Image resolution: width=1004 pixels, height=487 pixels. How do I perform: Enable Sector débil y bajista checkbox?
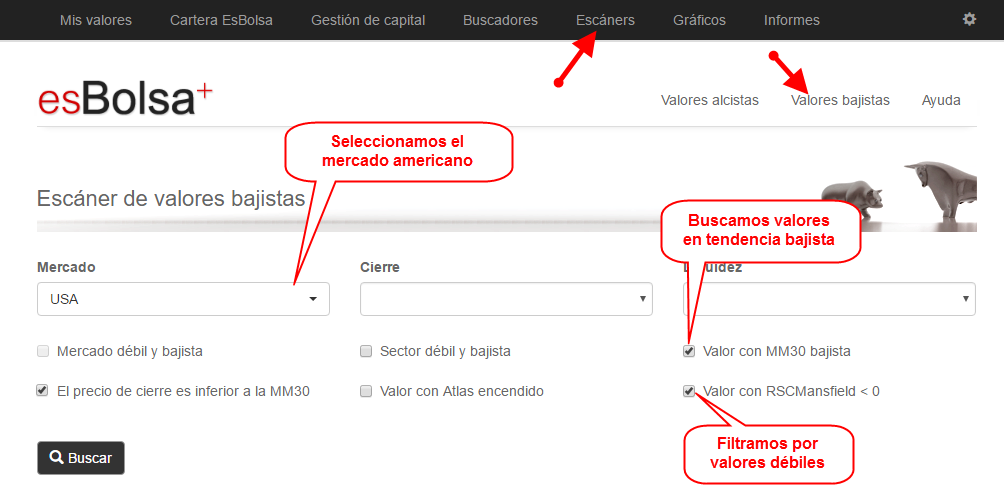click(x=366, y=351)
